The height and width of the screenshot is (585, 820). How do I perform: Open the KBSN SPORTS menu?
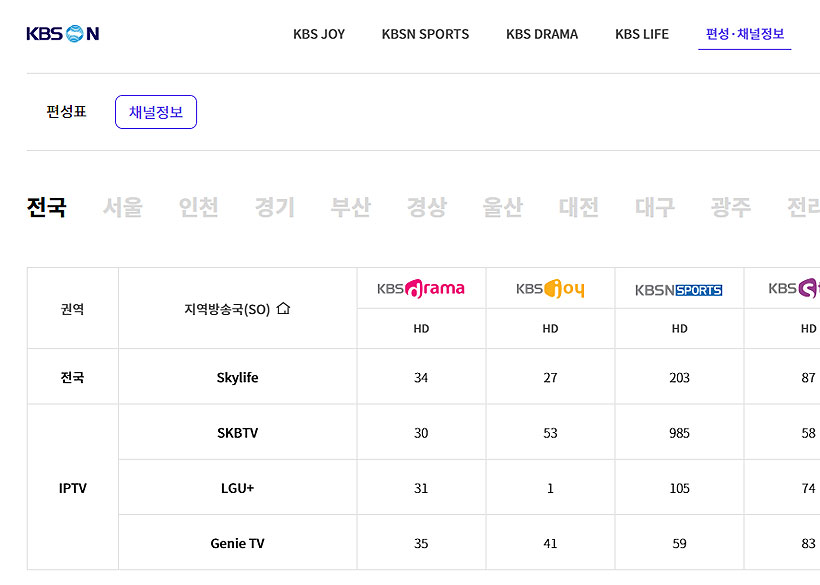(425, 34)
